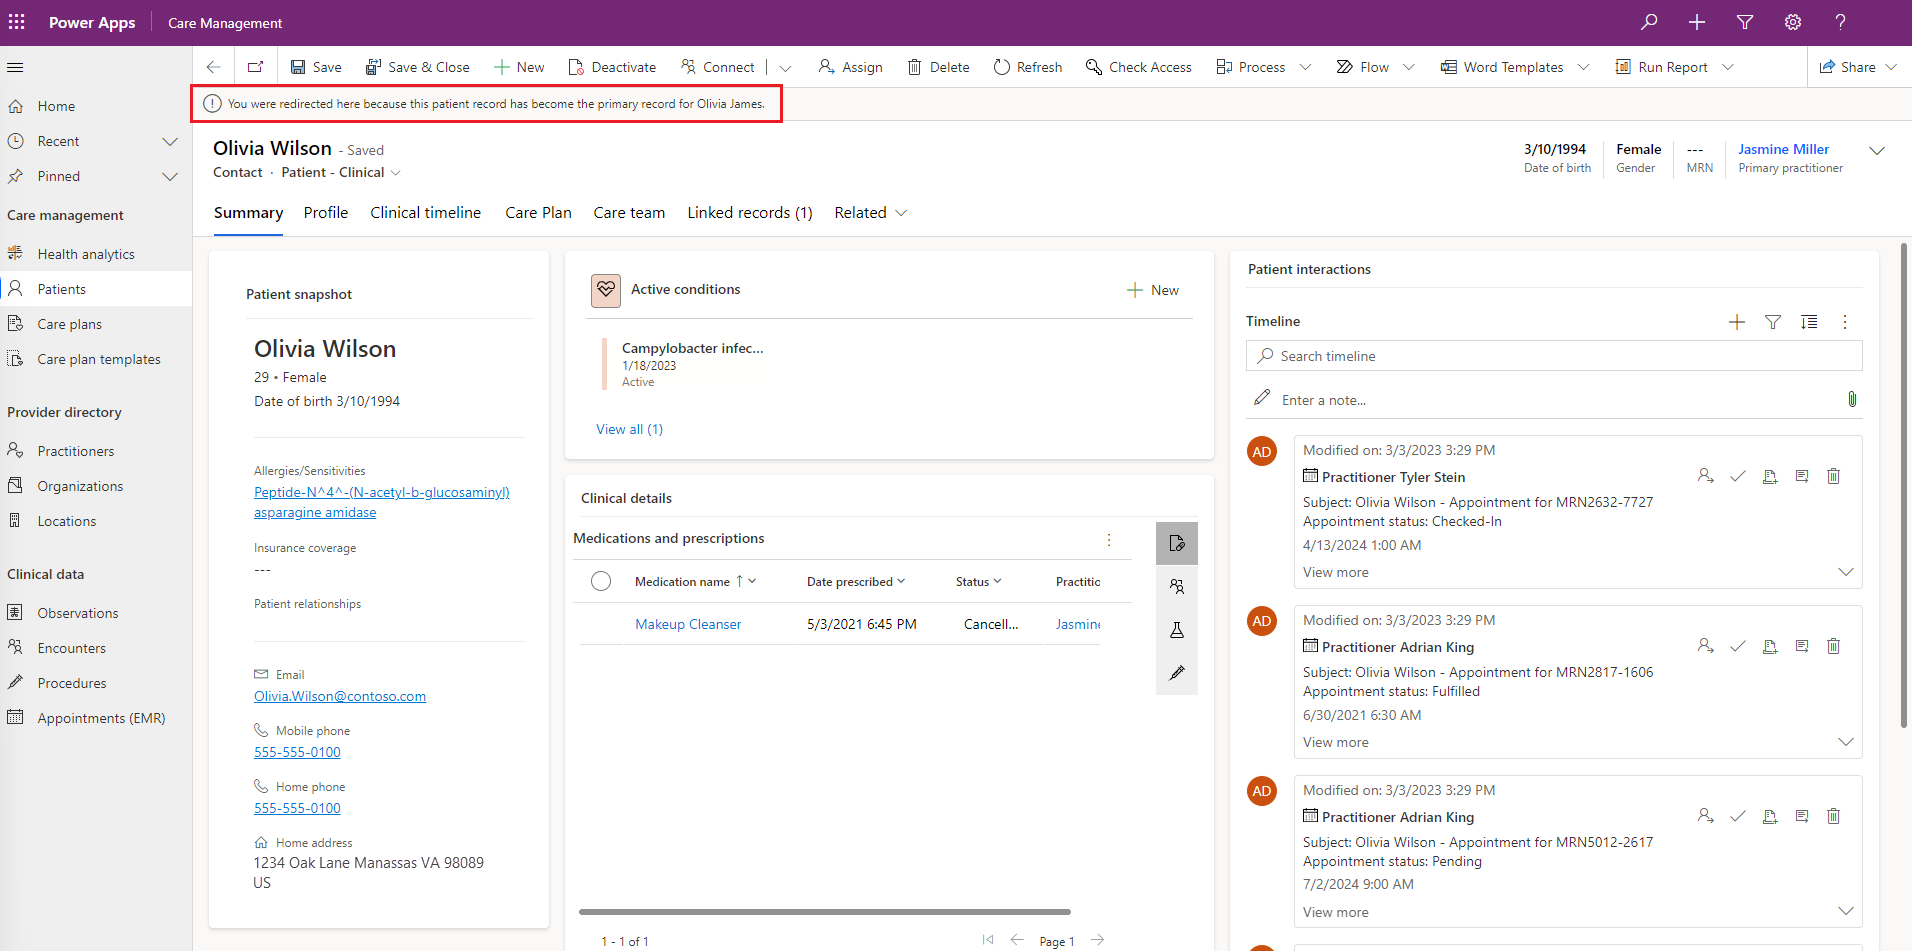
Task: Expand the record header fields chevron
Action: (x=1877, y=151)
